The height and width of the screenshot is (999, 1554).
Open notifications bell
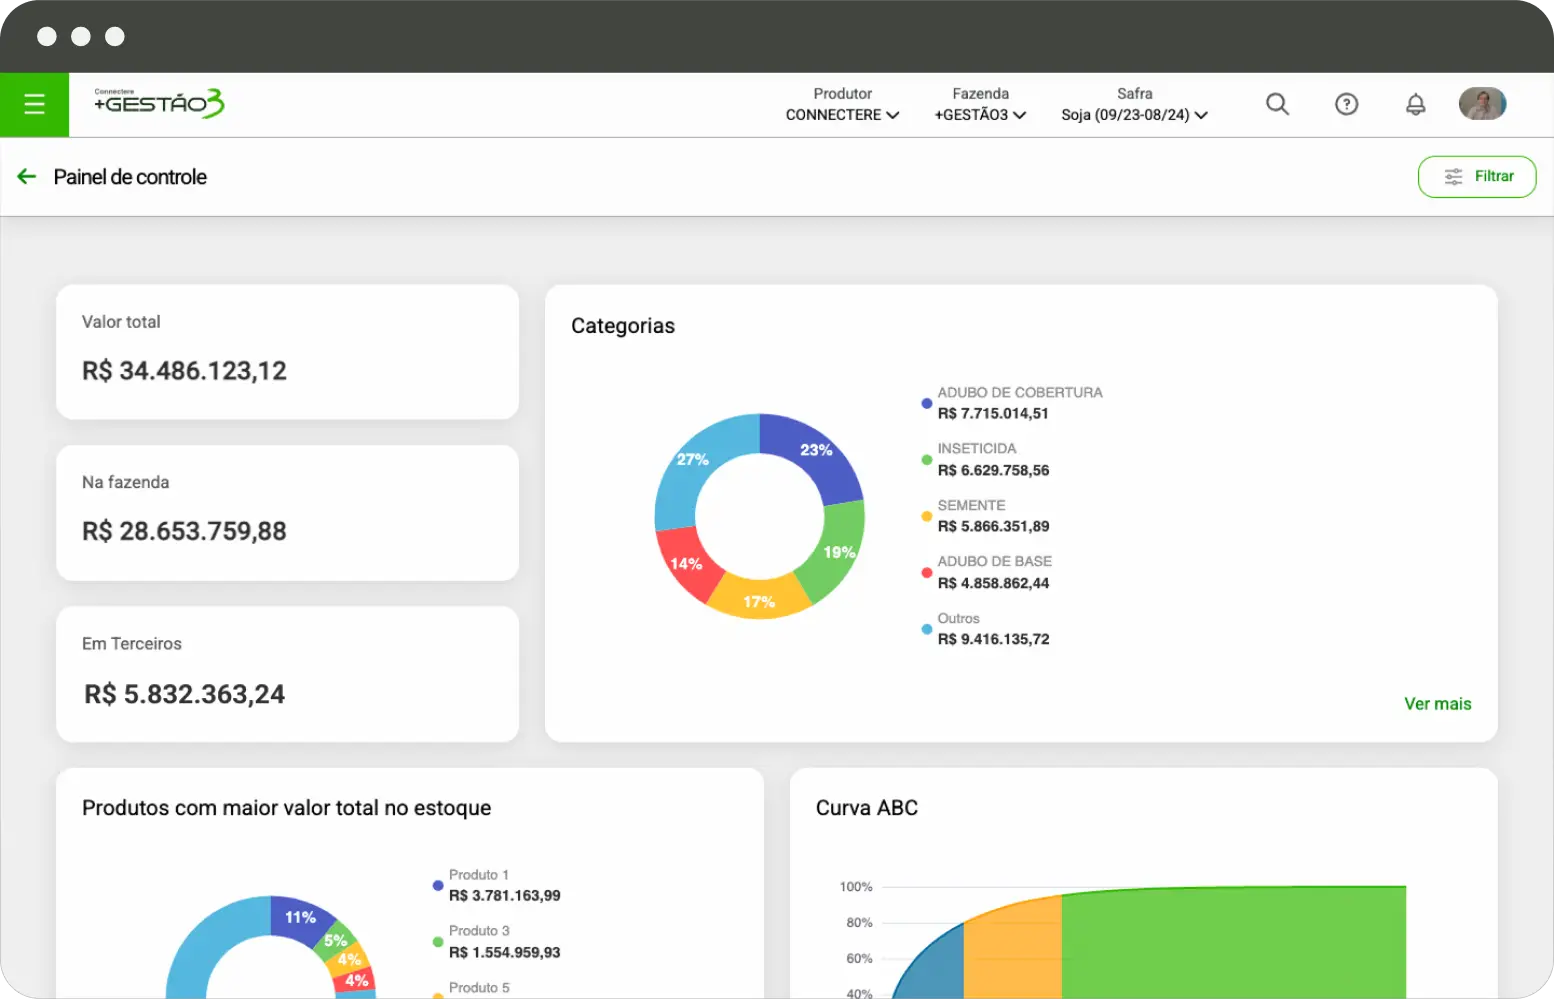1415,104
